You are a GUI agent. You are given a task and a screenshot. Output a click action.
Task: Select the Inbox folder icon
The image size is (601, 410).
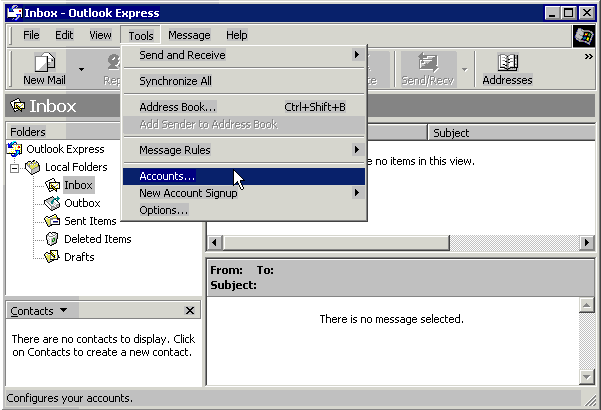pyautogui.click(x=53, y=185)
